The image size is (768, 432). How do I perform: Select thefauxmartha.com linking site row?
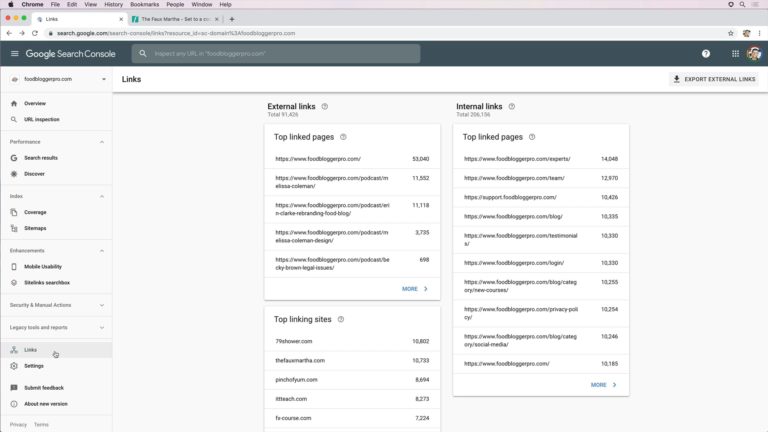(x=352, y=360)
